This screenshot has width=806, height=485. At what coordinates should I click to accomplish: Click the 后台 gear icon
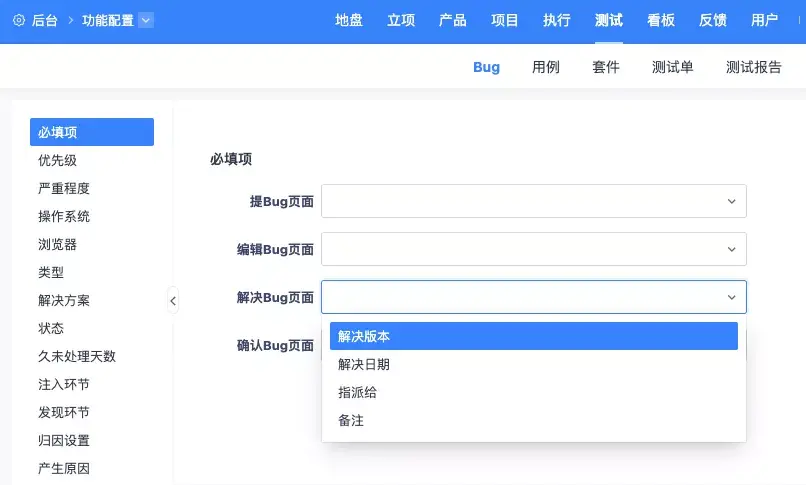[19, 21]
